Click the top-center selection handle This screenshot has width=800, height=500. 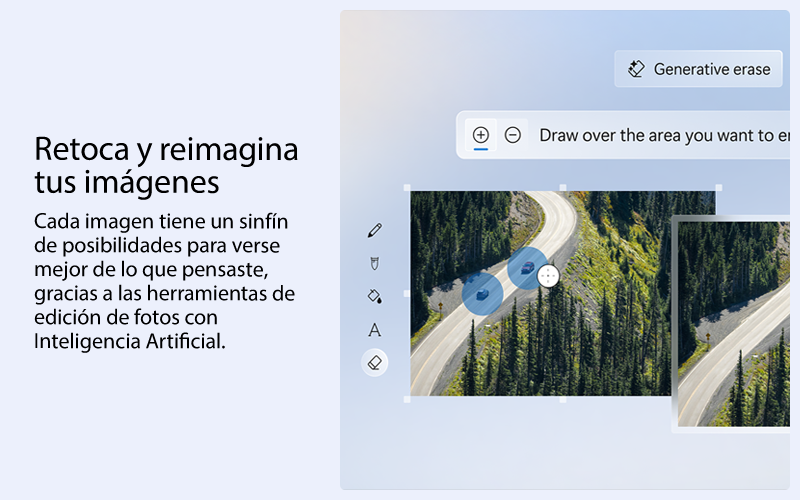point(562,188)
